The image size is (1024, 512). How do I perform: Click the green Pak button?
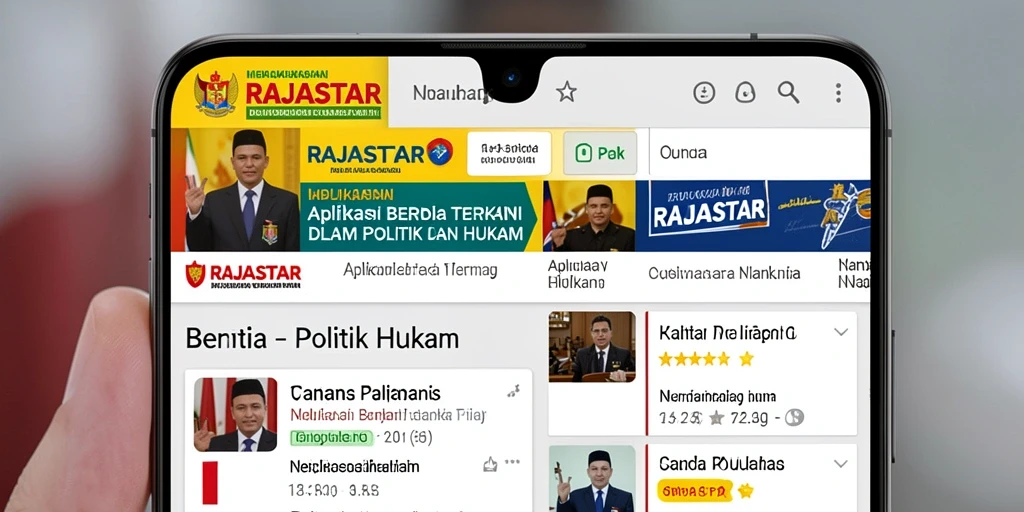pyautogui.click(x=600, y=153)
